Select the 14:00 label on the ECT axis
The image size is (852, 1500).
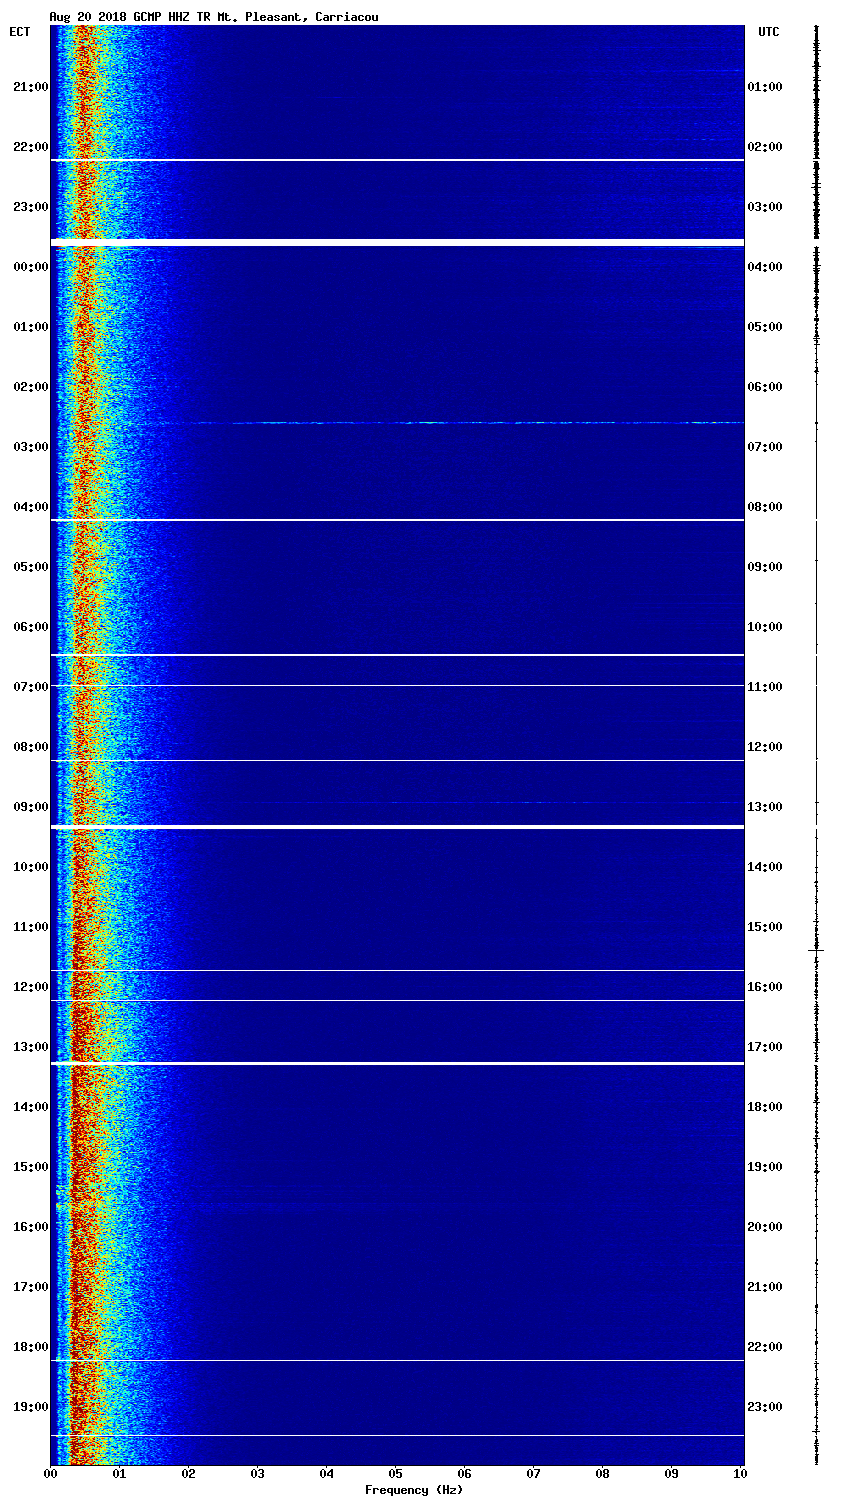point(31,1107)
